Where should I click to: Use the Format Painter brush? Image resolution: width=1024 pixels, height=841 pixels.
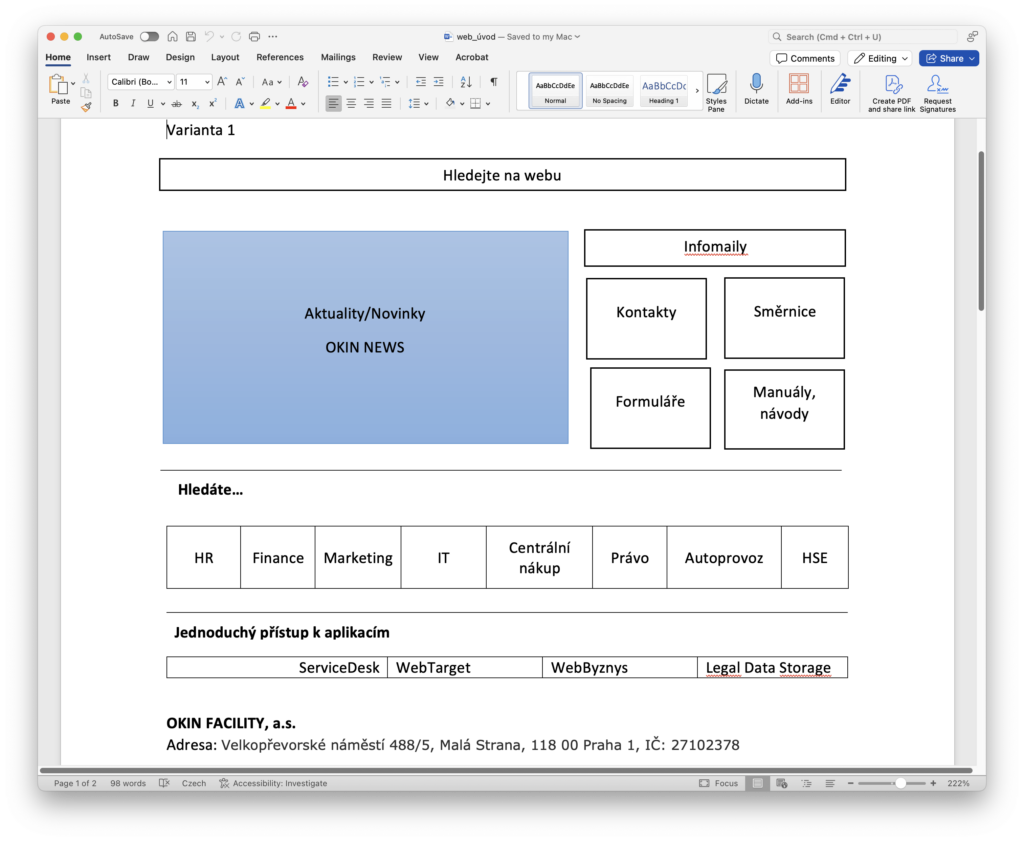[86, 106]
